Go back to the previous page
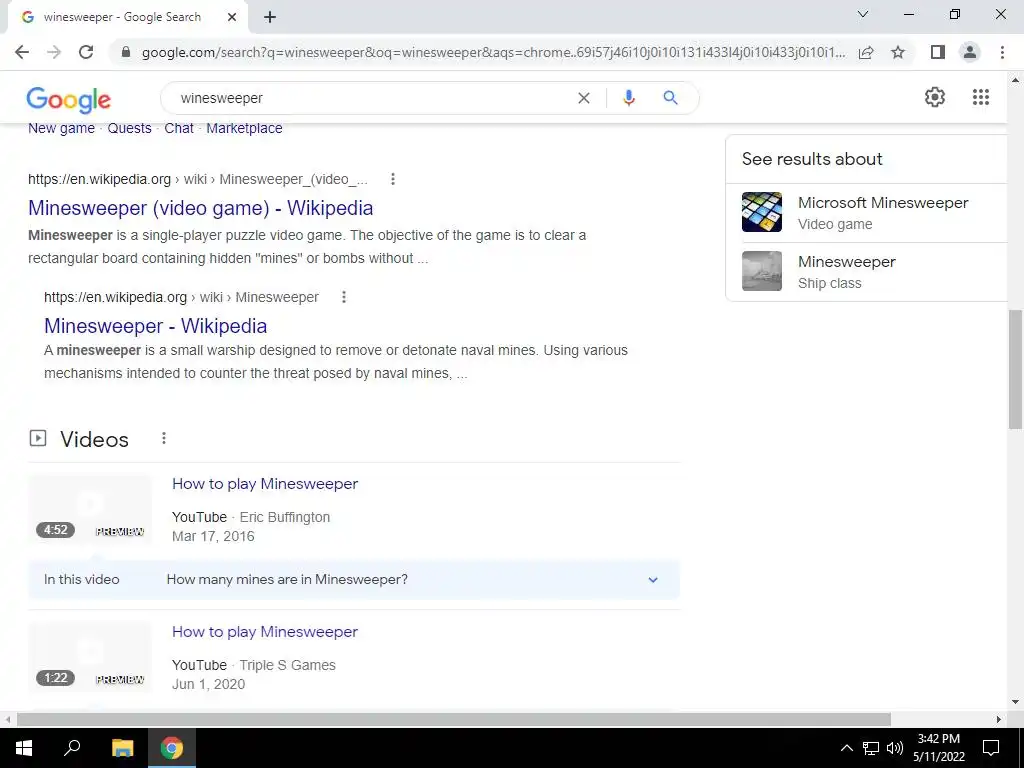 point(22,52)
